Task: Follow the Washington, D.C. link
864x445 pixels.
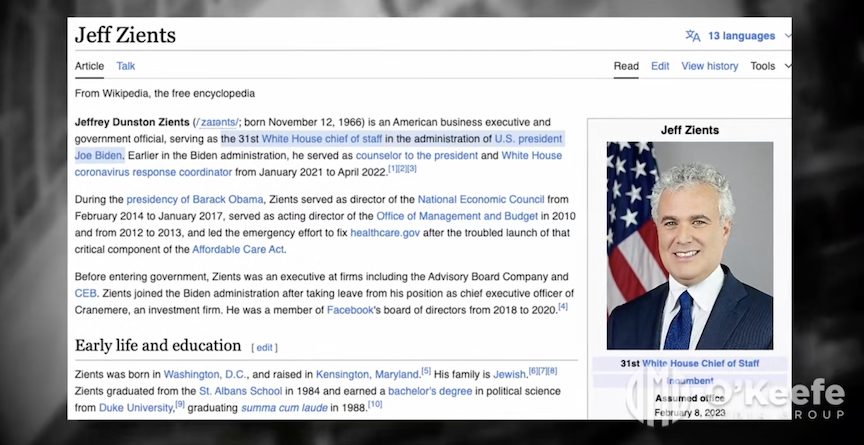Action: 206,375
